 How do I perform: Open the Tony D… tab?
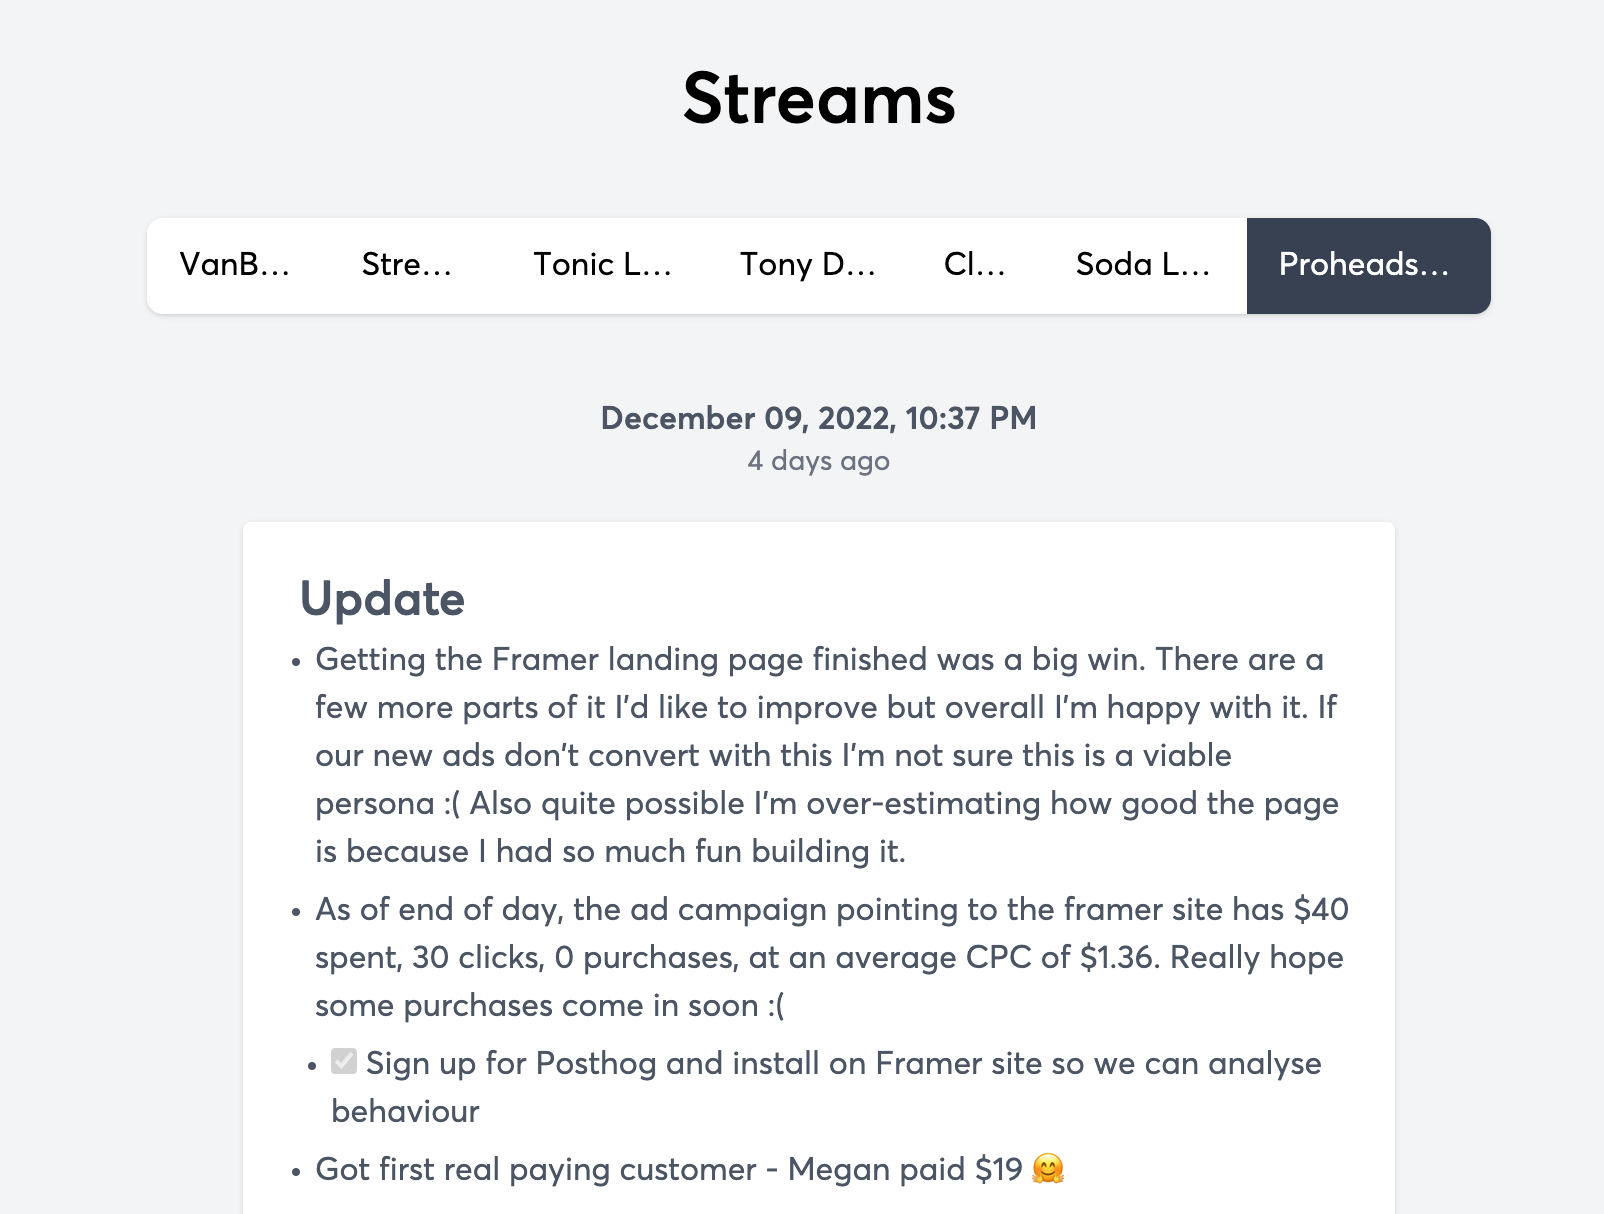(x=807, y=265)
